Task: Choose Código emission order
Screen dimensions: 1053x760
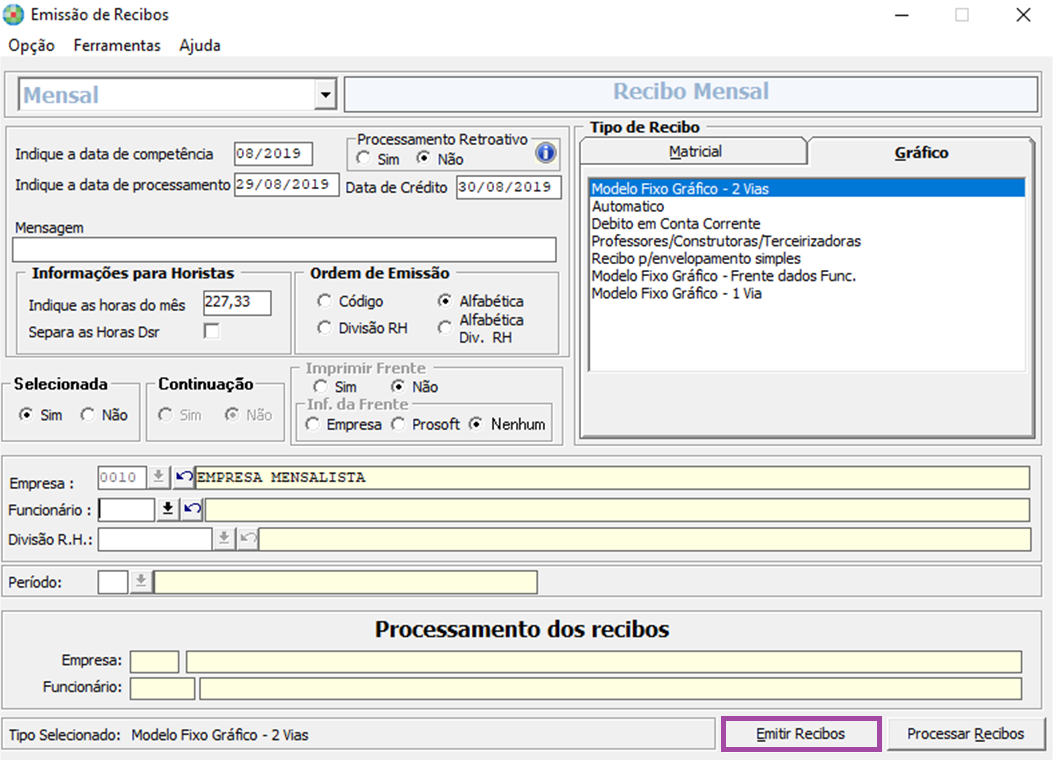Action: coord(324,301)
